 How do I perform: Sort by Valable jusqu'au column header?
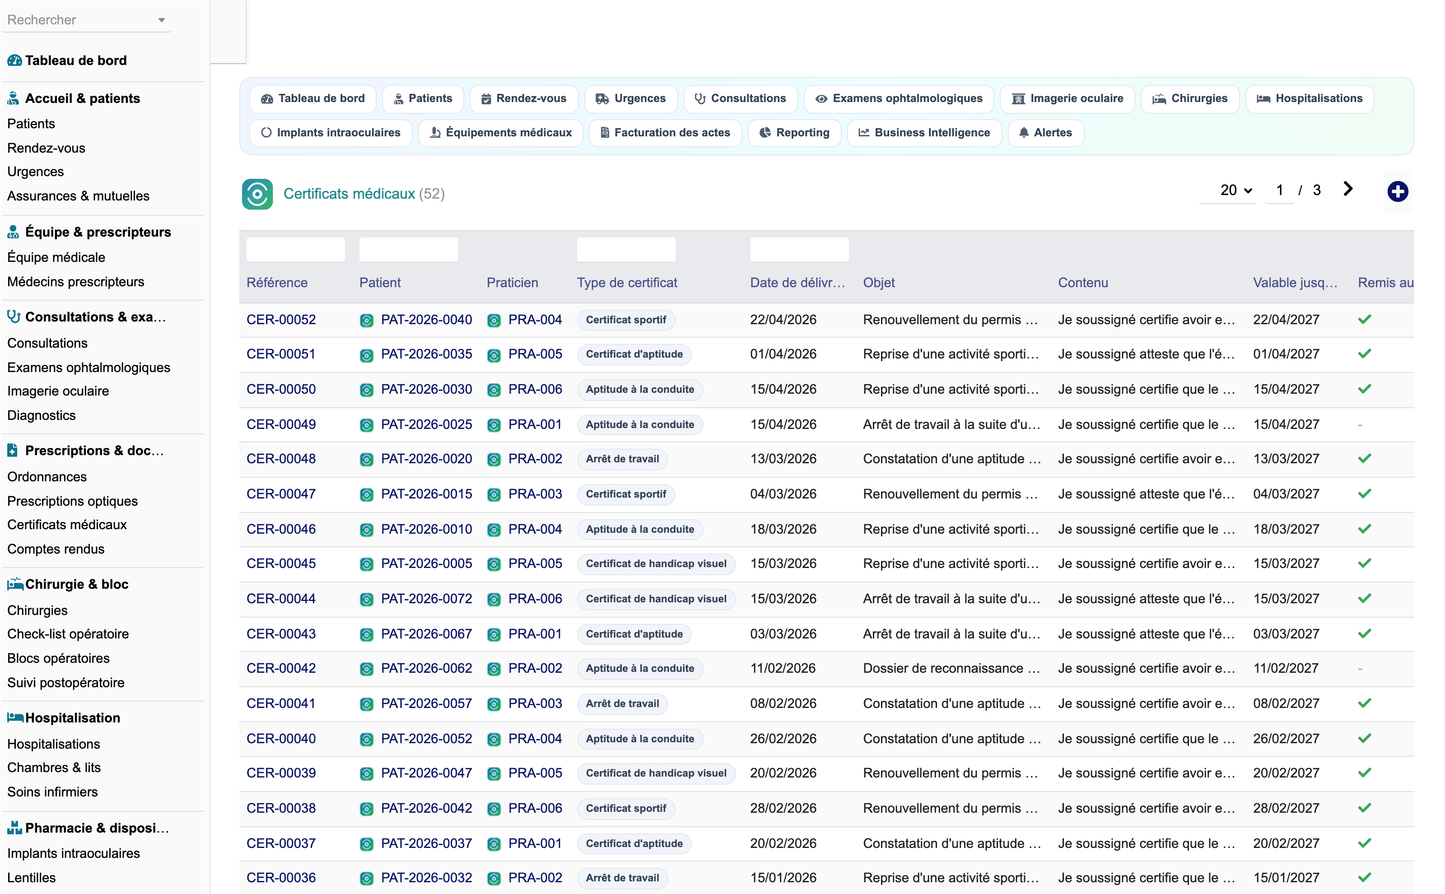tap(1295, 283)
